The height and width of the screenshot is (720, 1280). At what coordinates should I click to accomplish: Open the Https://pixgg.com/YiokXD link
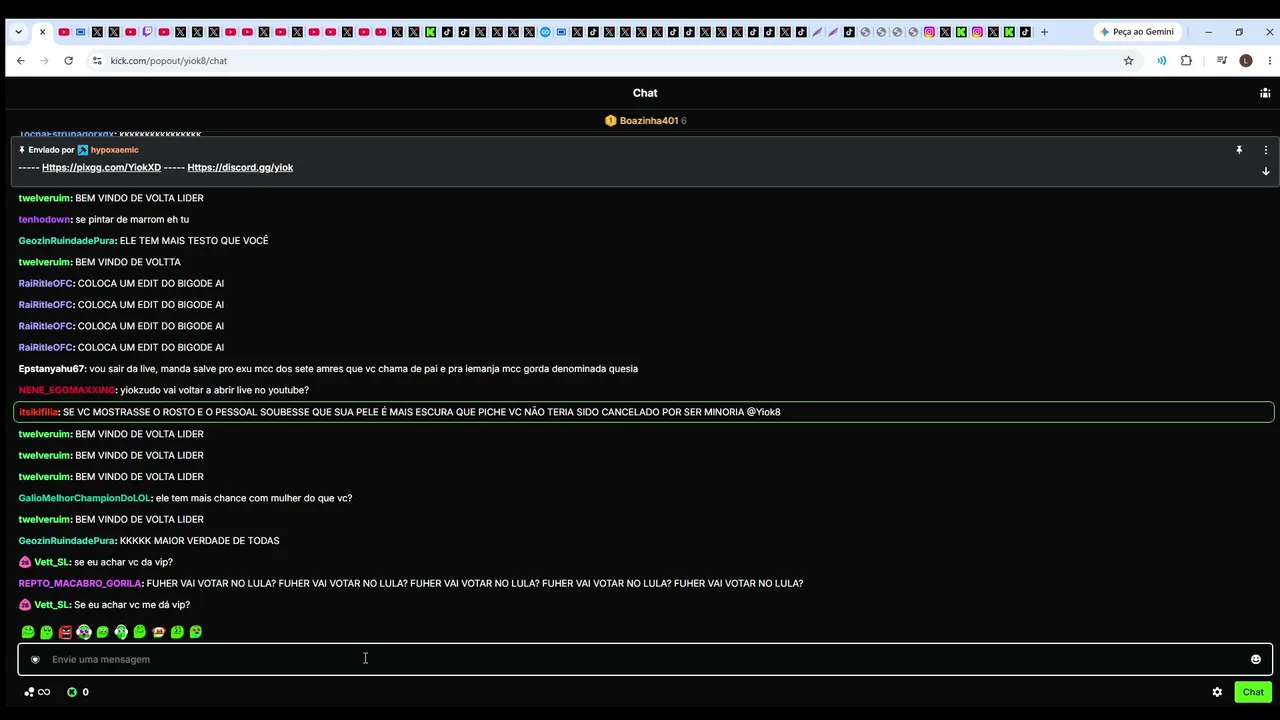click(101, 167)
